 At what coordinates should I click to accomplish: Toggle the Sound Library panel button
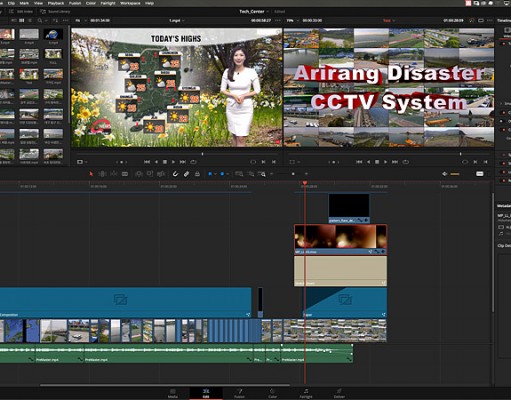tap(55, 11)
